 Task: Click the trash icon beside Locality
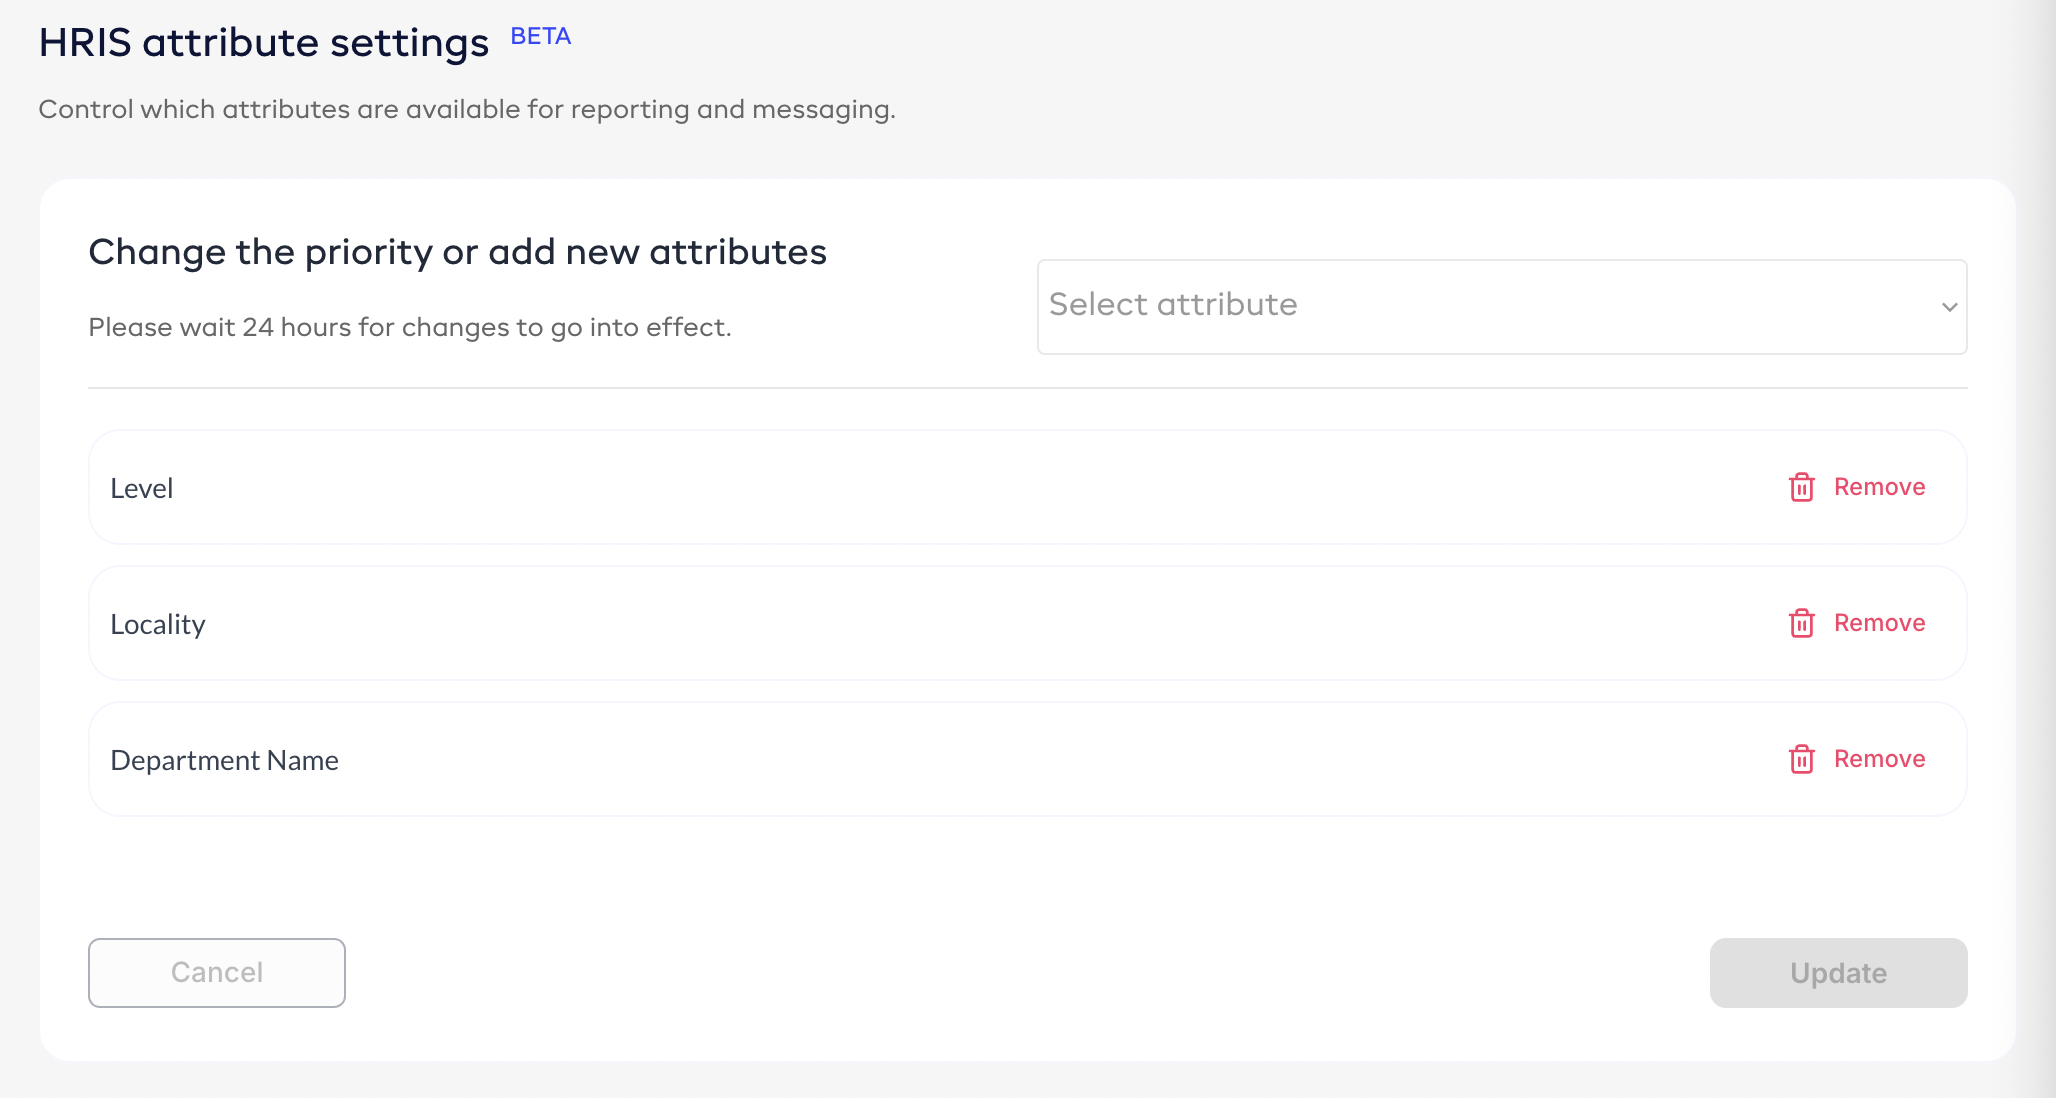click(1801, 623)
